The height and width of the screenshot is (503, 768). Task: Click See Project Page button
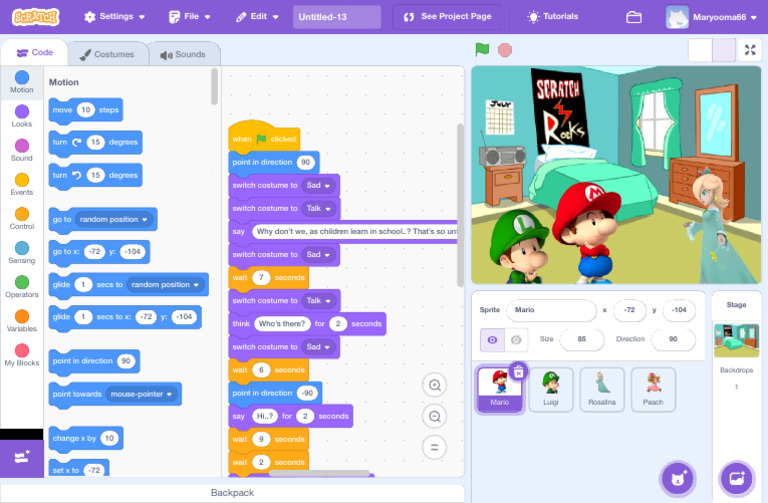[447, 17]
